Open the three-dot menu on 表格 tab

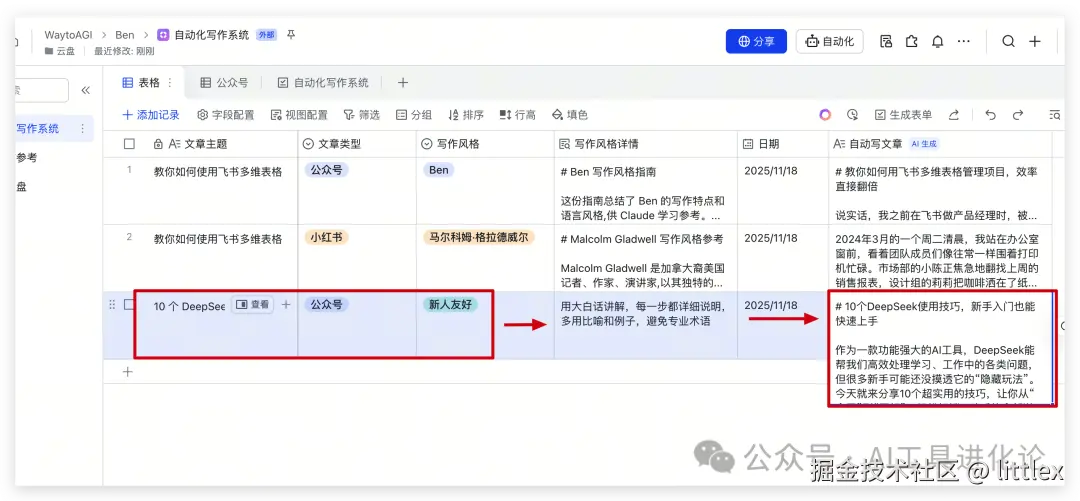click(x=170, y=83)
